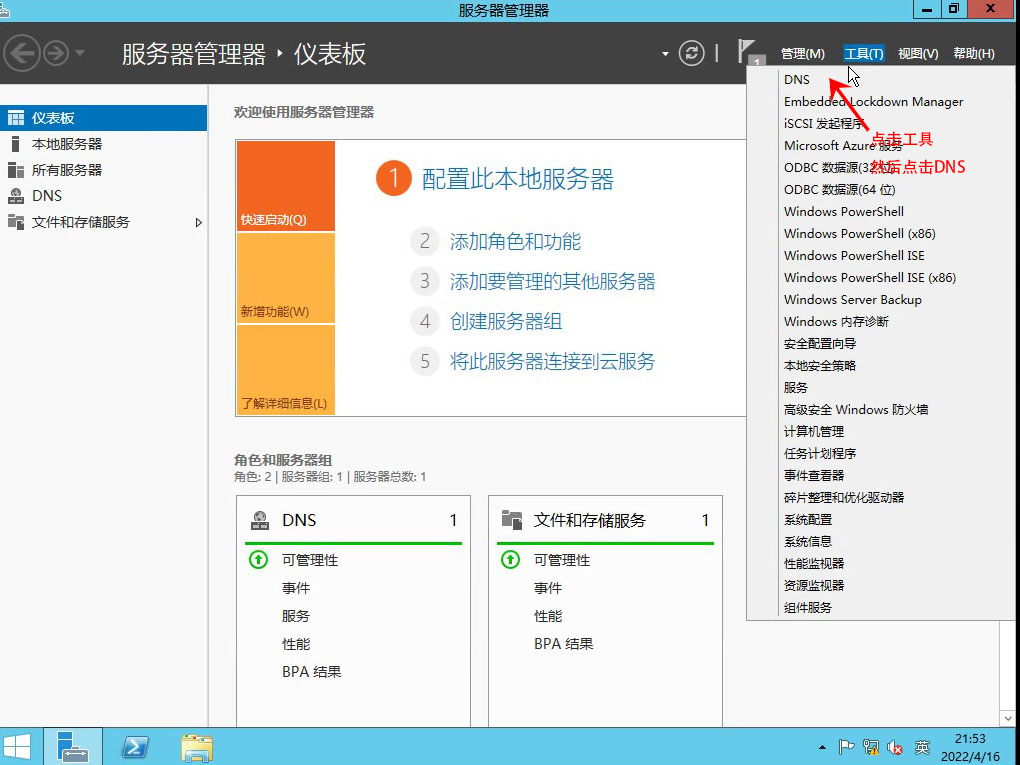This screenshot has width=1020, height=765.
Task: Open ODBC 数据源(64 位) menu entry
Action: (839, 189)
